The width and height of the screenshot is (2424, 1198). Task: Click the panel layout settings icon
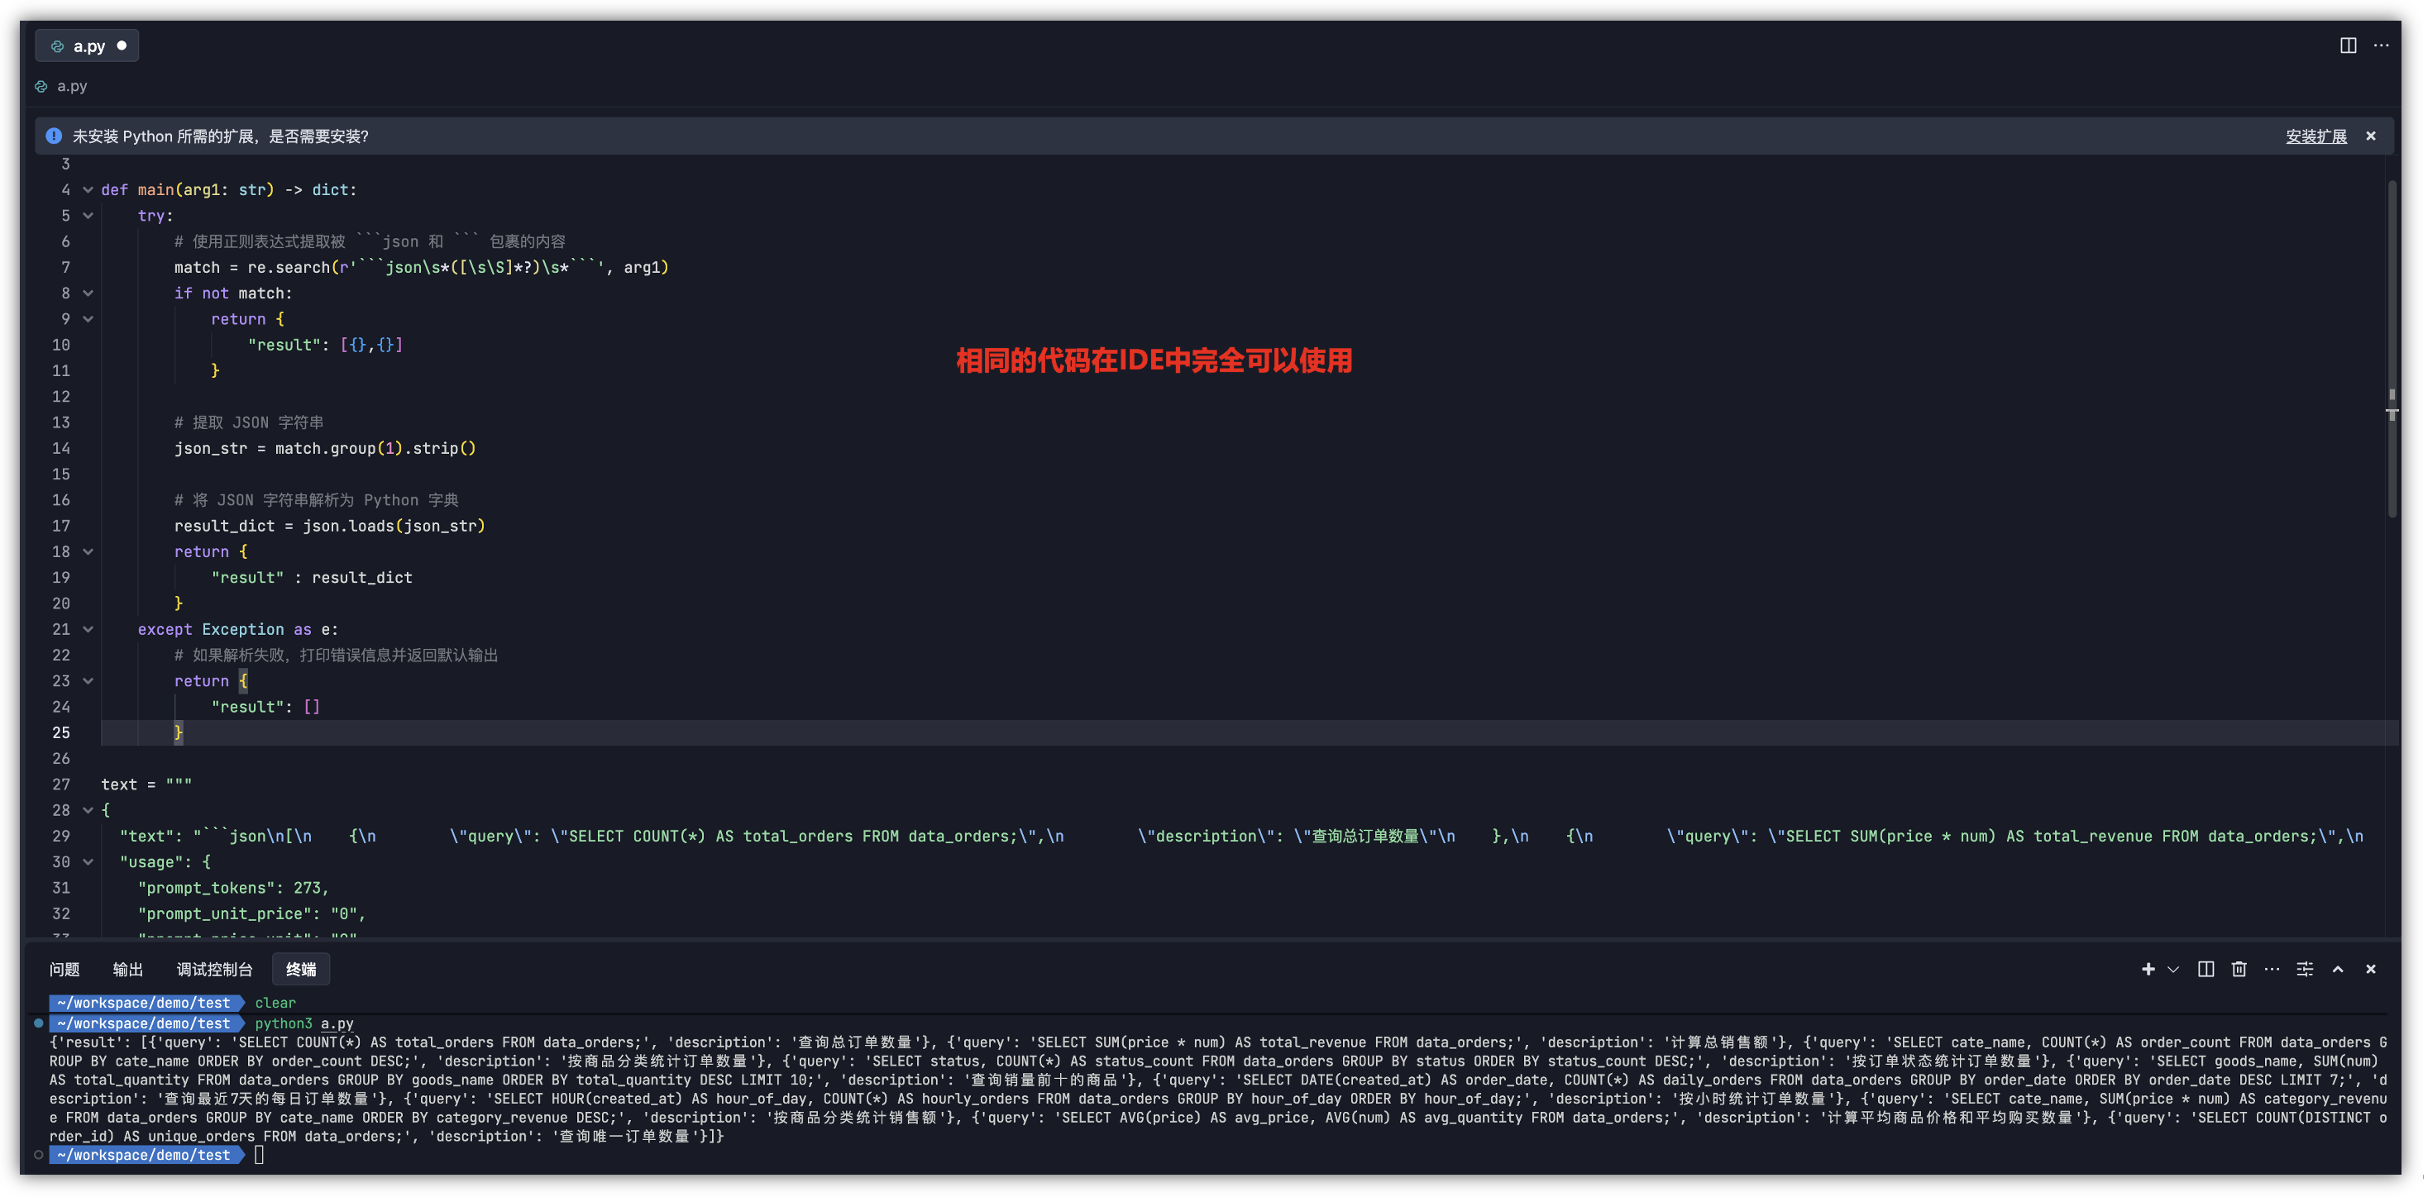2305,969
